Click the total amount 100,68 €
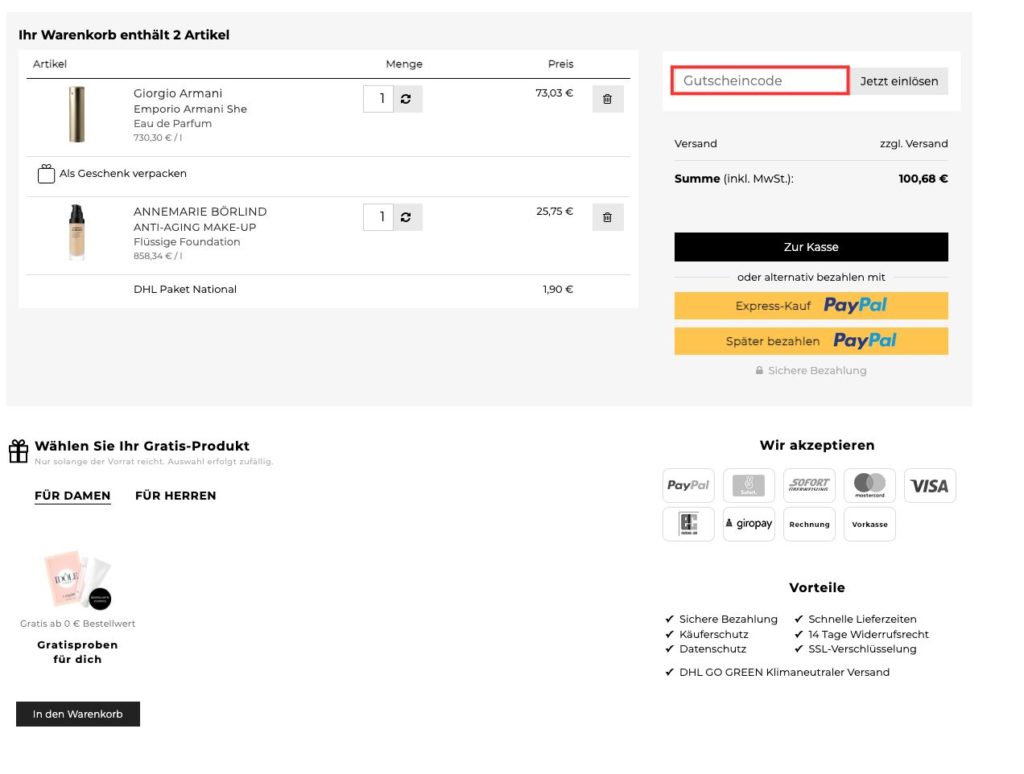Image resolution: width=1024 pixels, height=774 pixels. (x=923, y=178)
